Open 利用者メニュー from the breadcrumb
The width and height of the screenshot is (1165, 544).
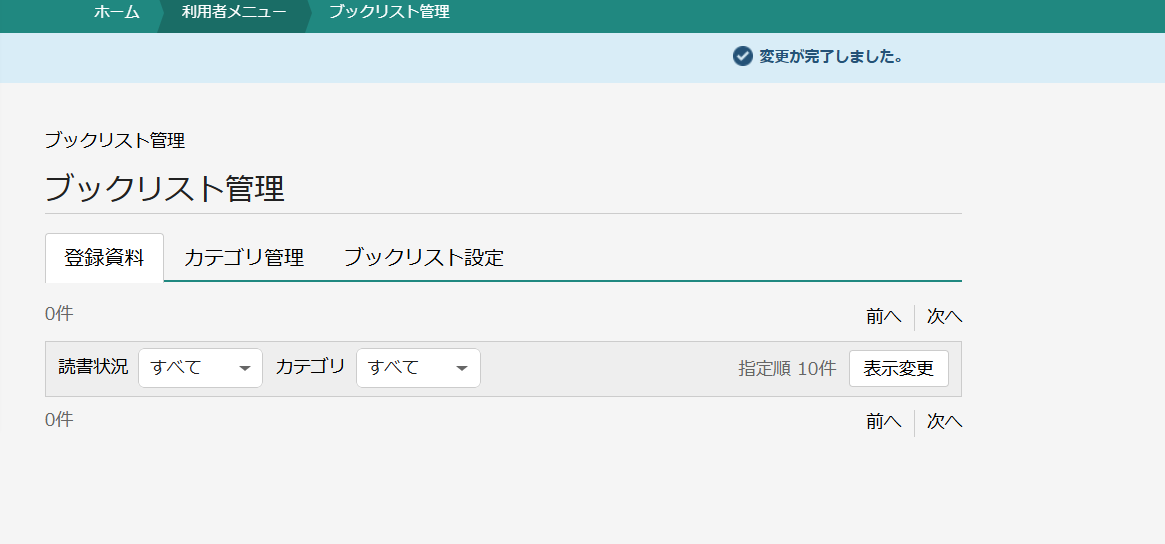point(234,12)
